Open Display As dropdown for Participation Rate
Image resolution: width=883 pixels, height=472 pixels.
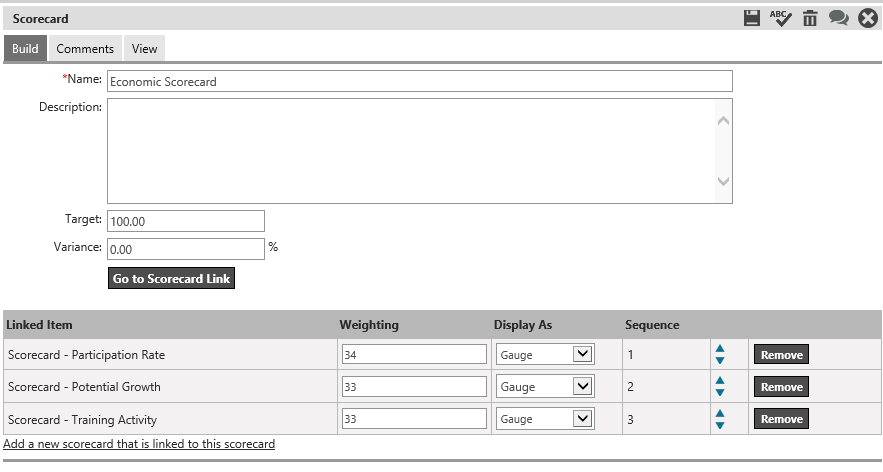545,355
